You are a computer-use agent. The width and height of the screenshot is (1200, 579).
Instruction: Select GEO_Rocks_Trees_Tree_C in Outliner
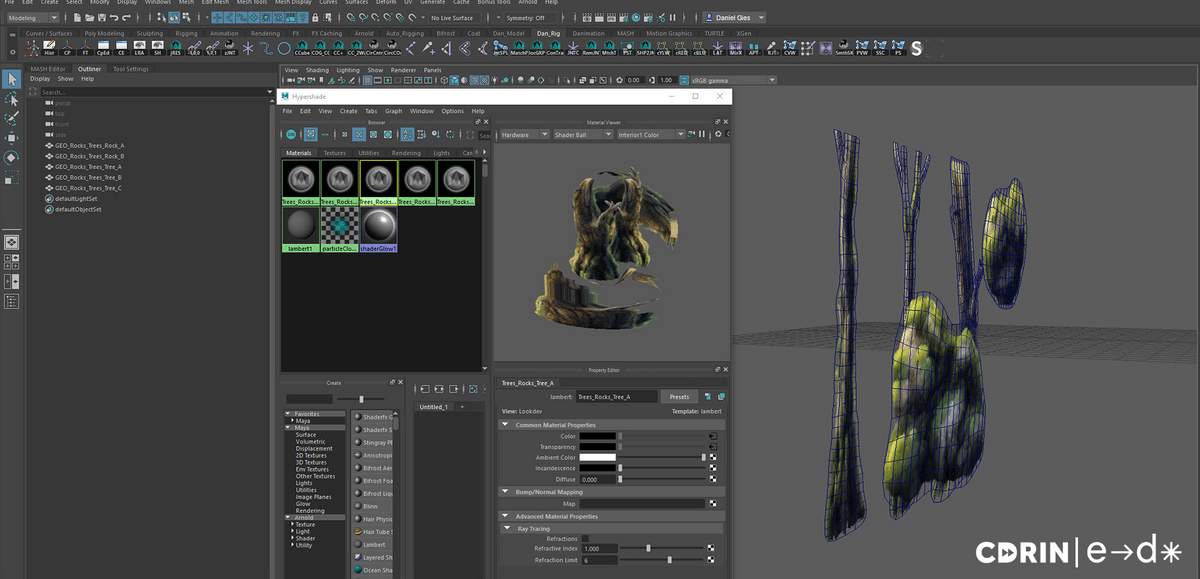coord(88,188)
